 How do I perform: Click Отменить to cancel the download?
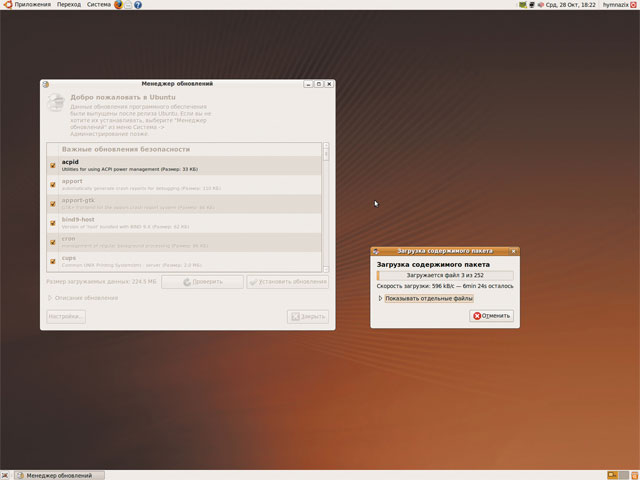[491, 316]
